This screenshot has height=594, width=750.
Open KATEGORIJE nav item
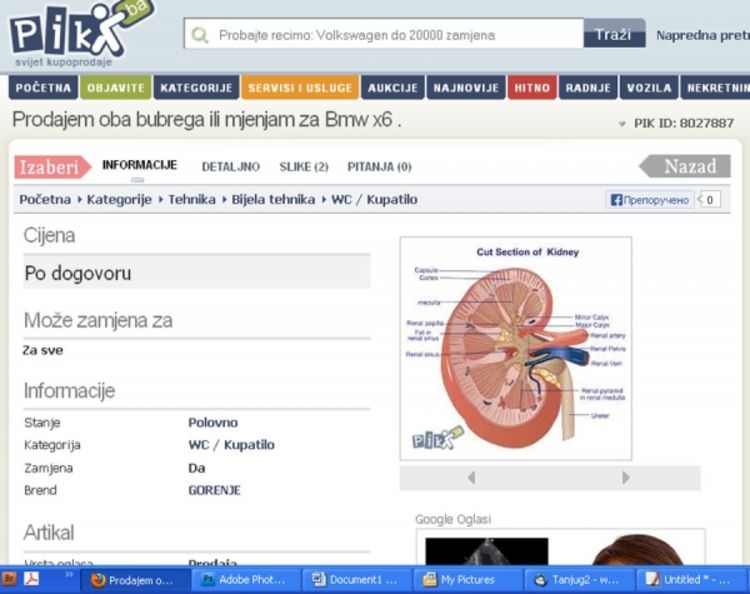pyautogui.click(x=196, y=88)
